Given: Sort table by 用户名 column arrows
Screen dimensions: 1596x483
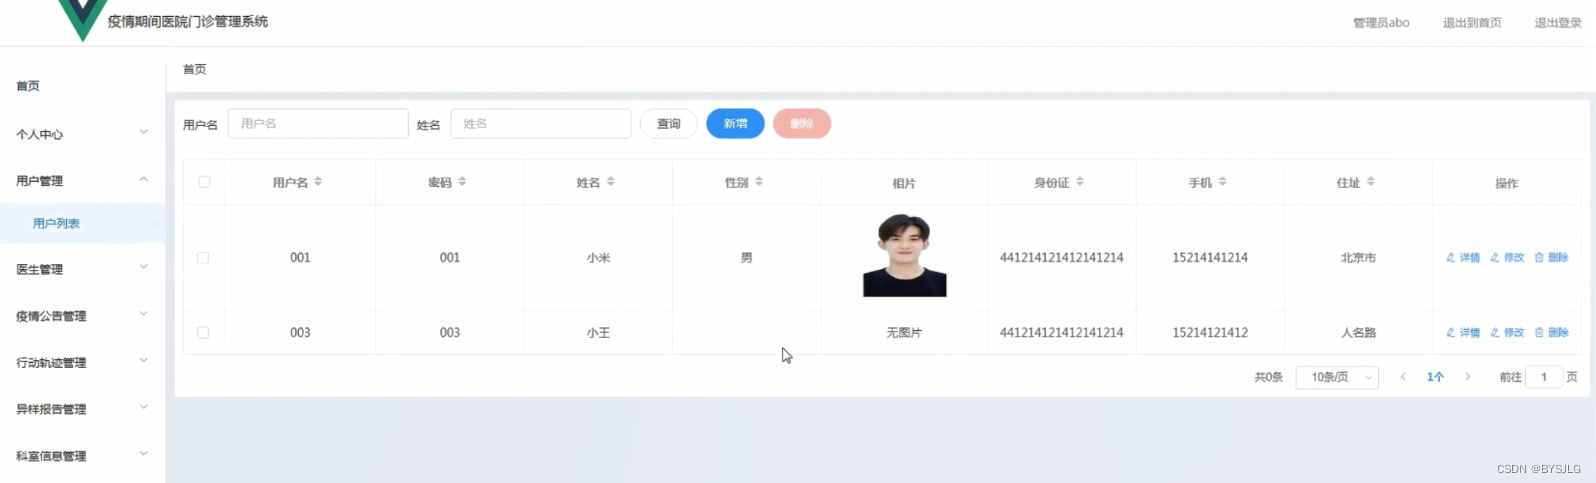Looking at the screenshot, I should coord(318,182).
